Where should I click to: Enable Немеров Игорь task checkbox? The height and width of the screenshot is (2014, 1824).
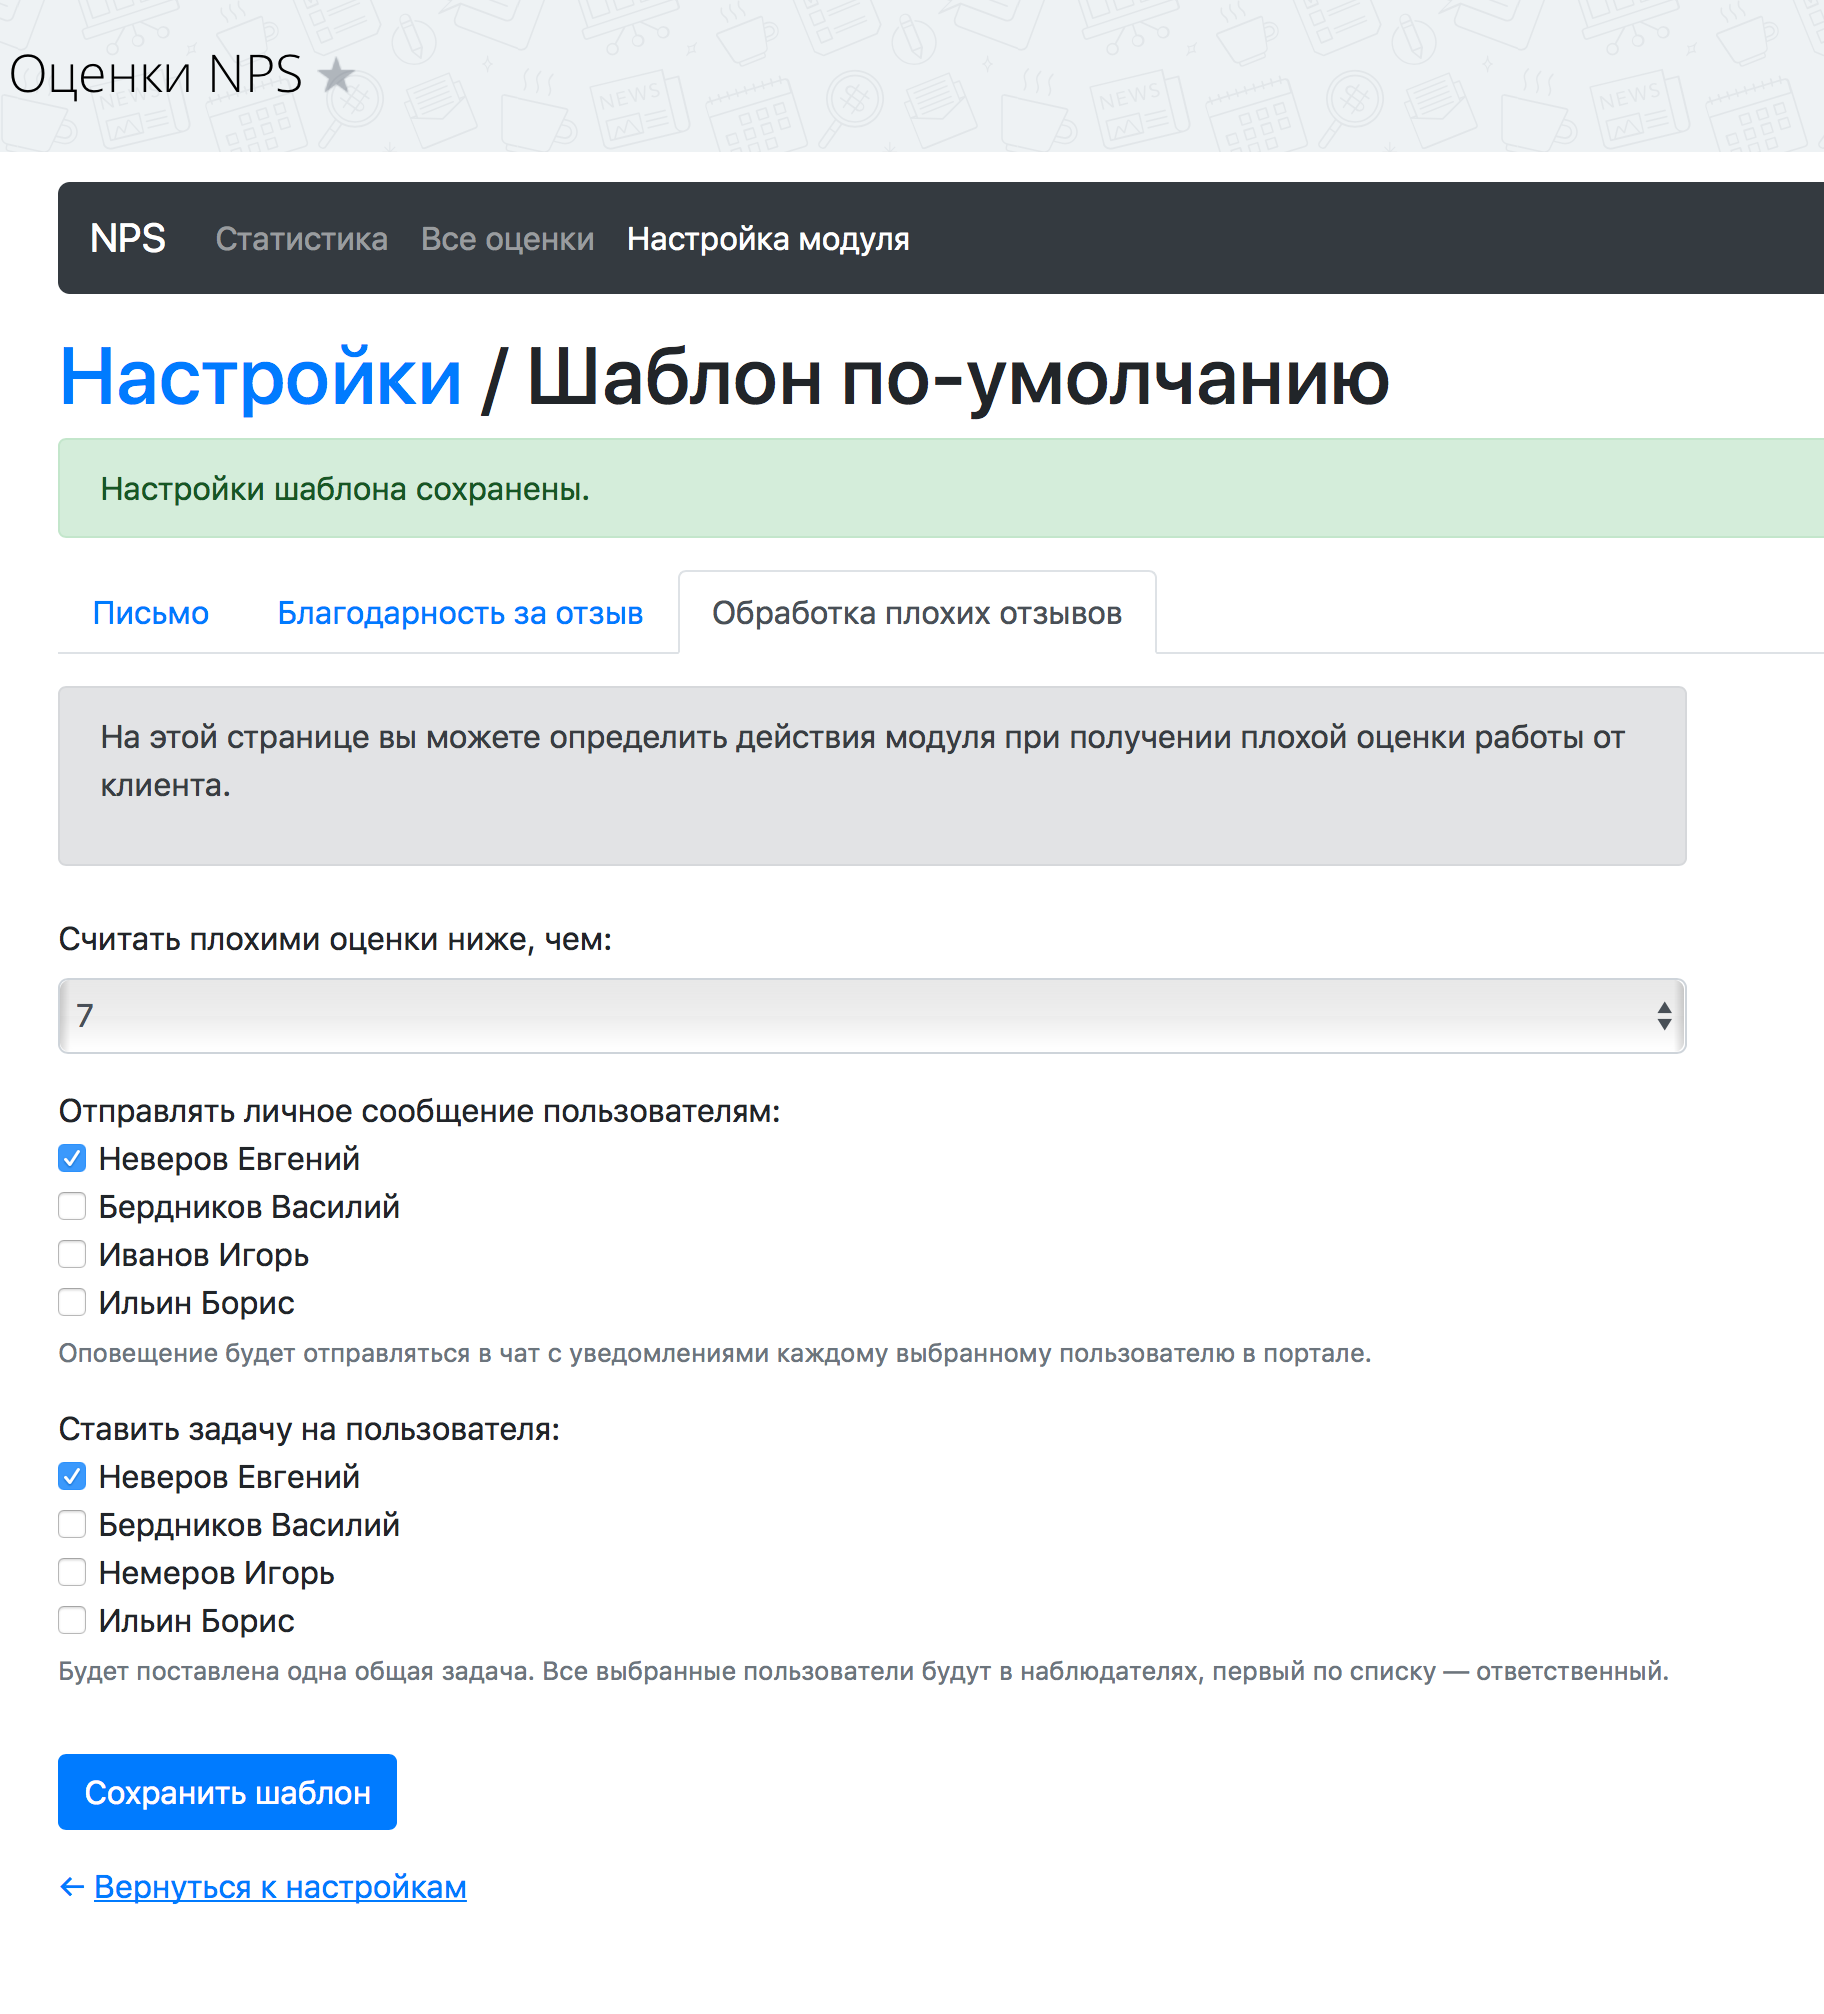click(x=72, y=1573)
